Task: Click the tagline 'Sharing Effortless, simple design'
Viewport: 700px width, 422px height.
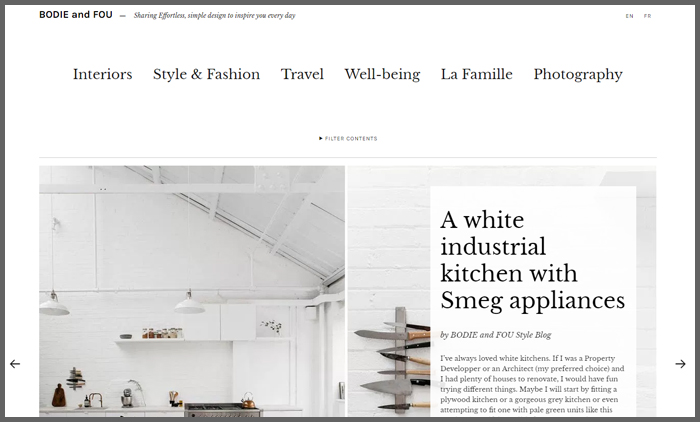Action: pos(215,16)
